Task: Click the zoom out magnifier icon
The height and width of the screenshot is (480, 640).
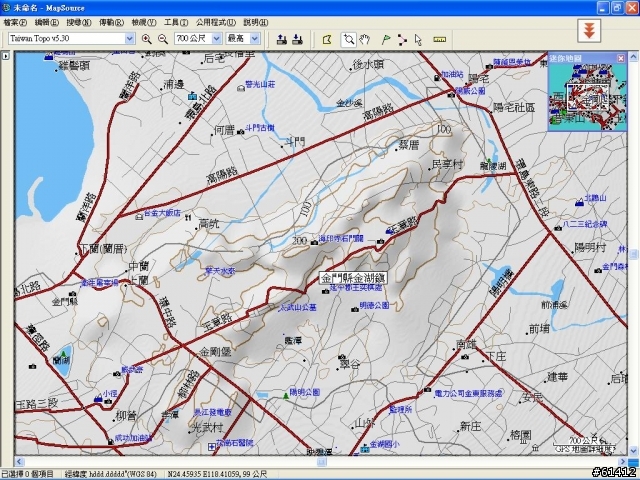Action: point(163,39)
